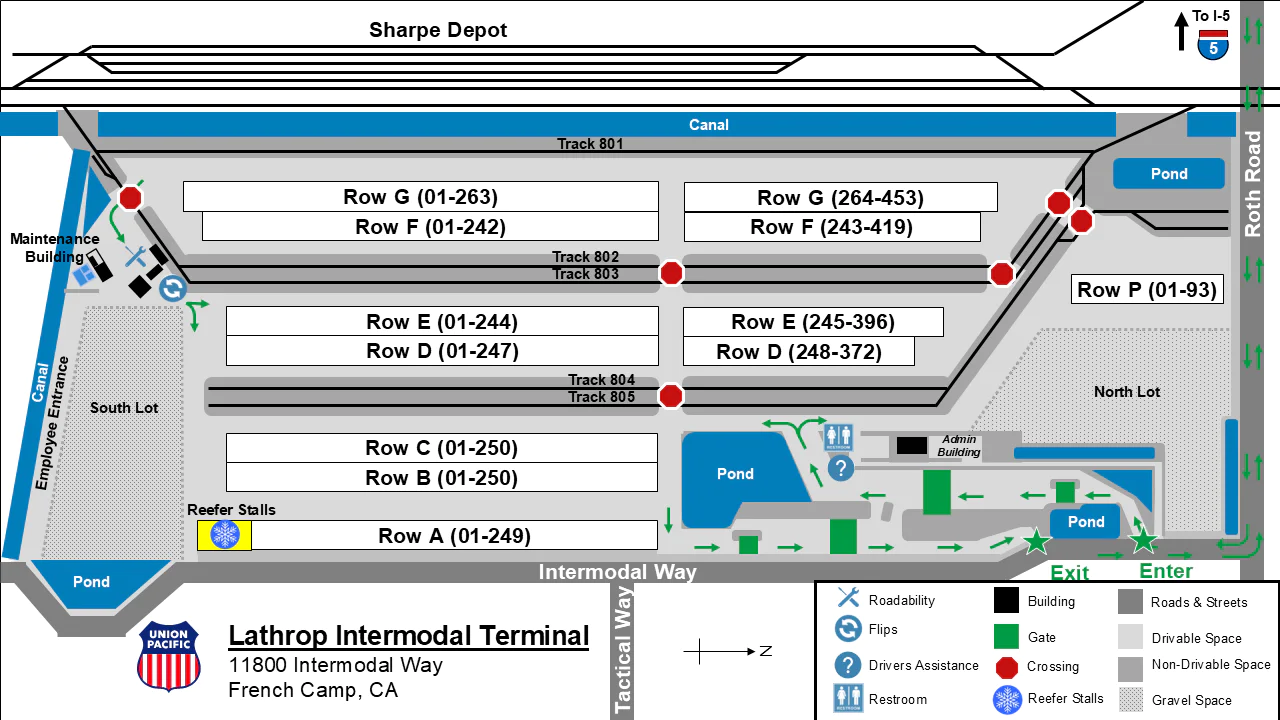1280x720 pixels.
Task: Click the Flips icon near the Maintenance Building
Action: pos(173,289)
